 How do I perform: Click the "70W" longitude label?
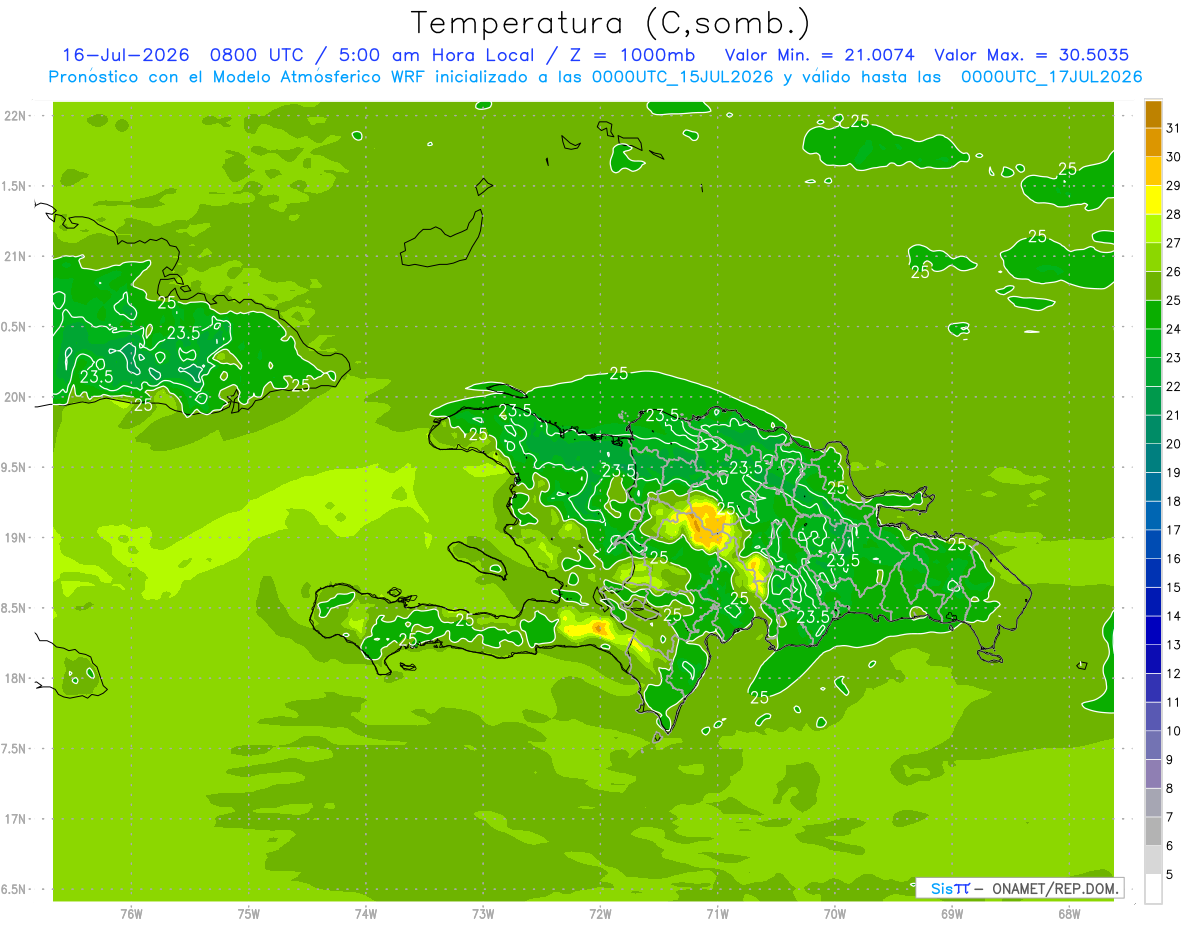835,913
